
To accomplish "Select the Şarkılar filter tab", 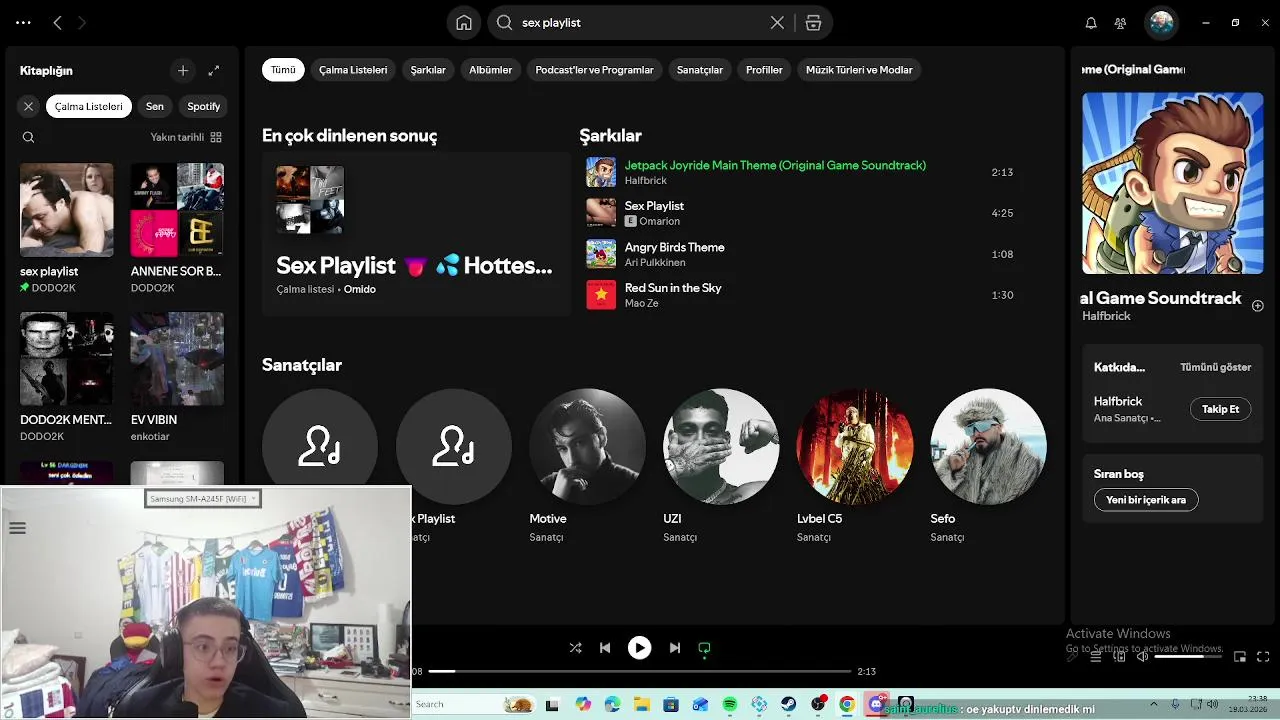I will tap(428, 70).
